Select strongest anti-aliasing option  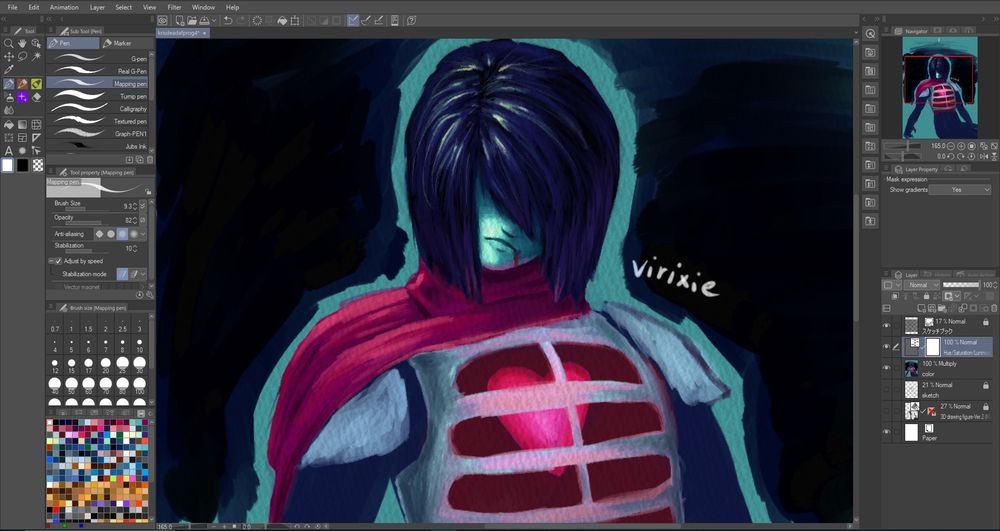click(133, 234)
